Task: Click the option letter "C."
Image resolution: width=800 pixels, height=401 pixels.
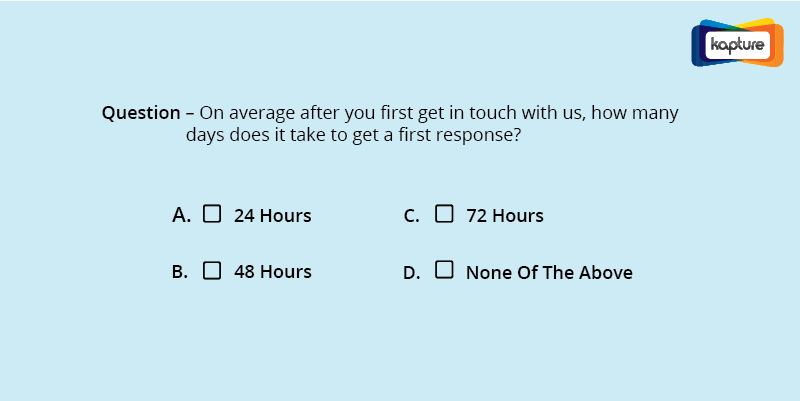Action: [x=411, y=216]
